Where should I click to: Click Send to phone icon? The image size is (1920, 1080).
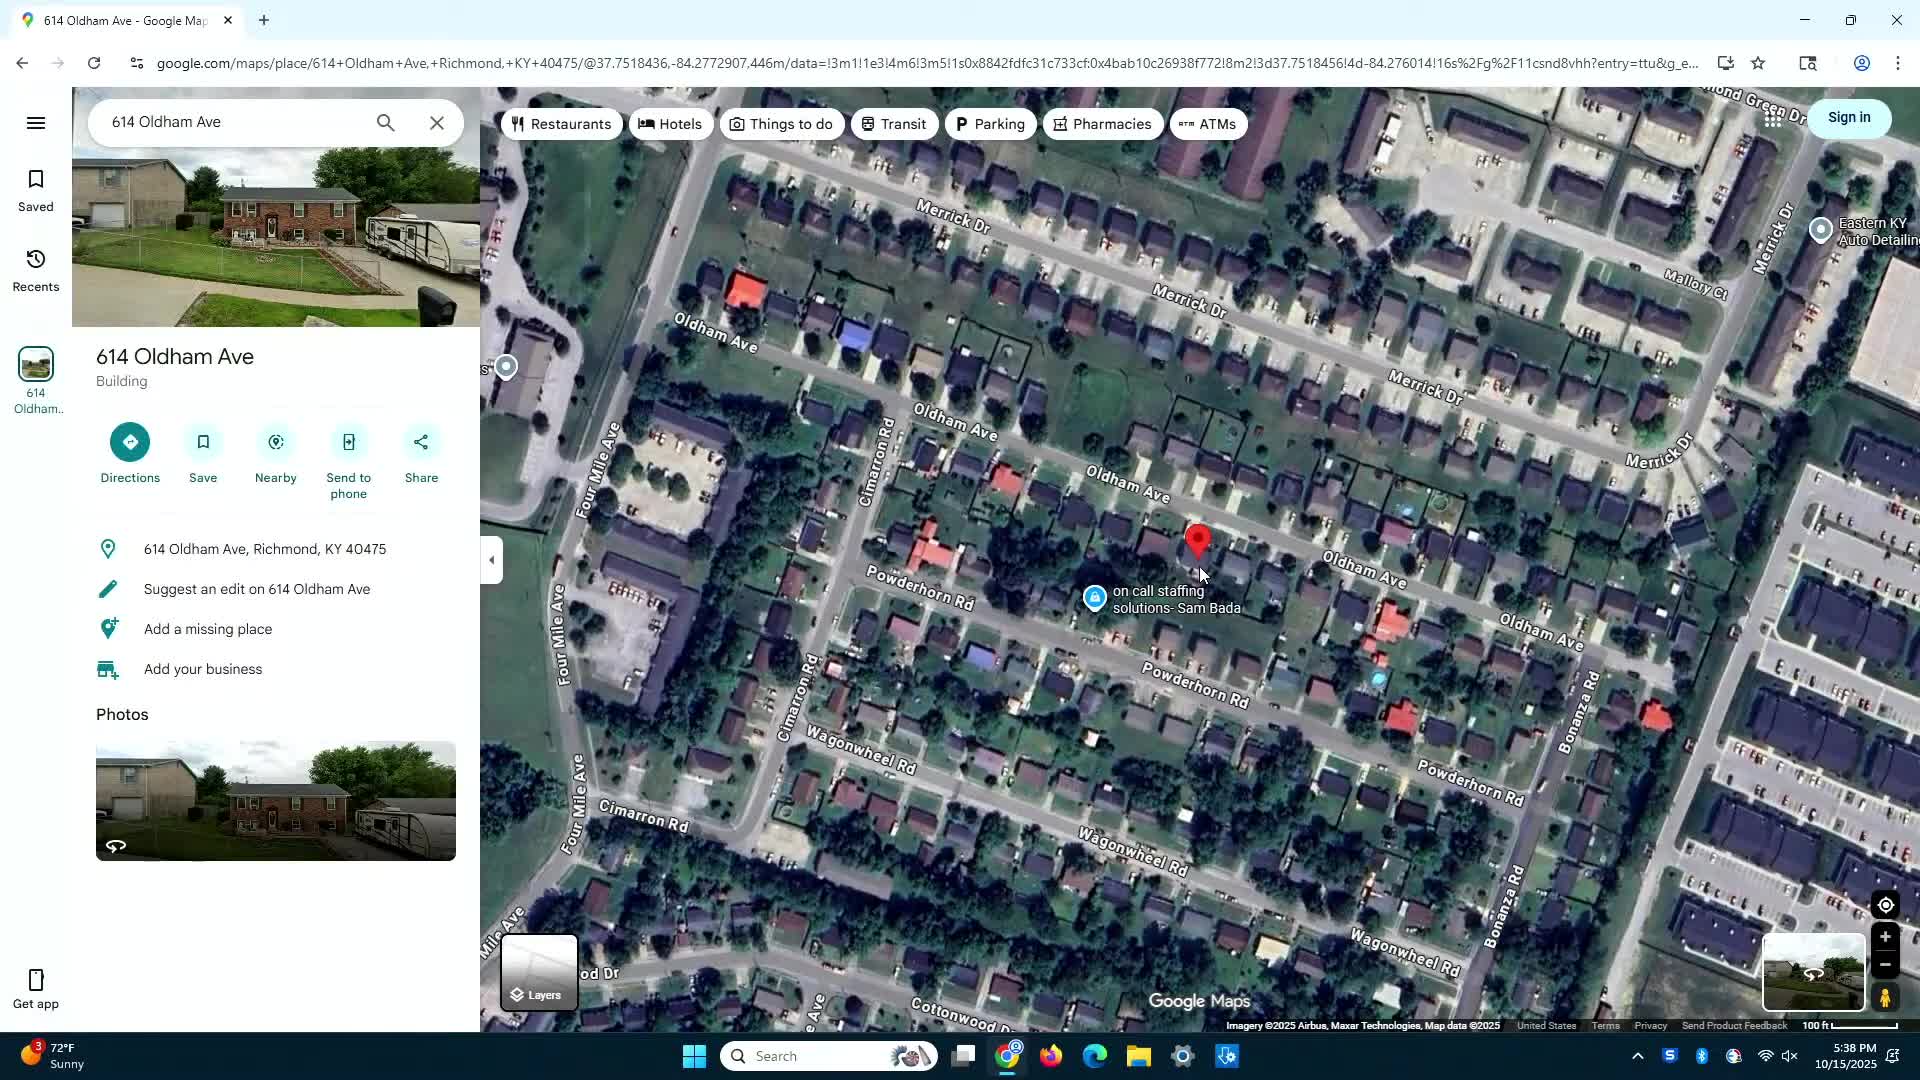pos(348,442)
